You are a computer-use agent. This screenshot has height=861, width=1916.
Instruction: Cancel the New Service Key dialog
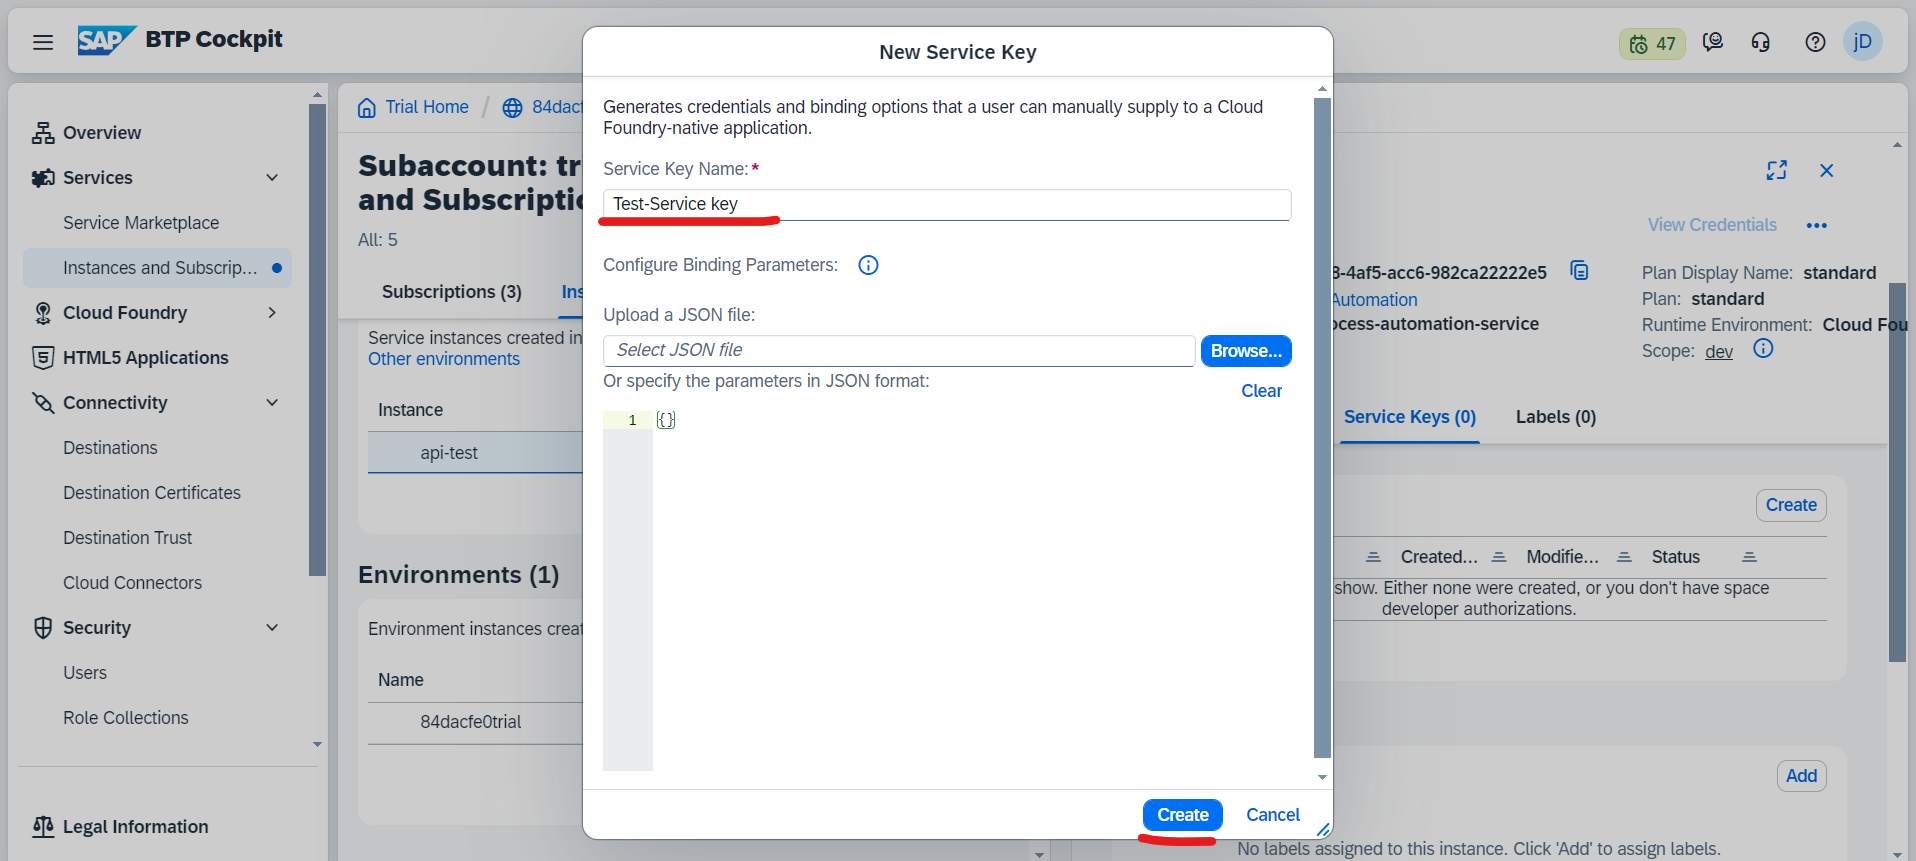click(1273, 815)
